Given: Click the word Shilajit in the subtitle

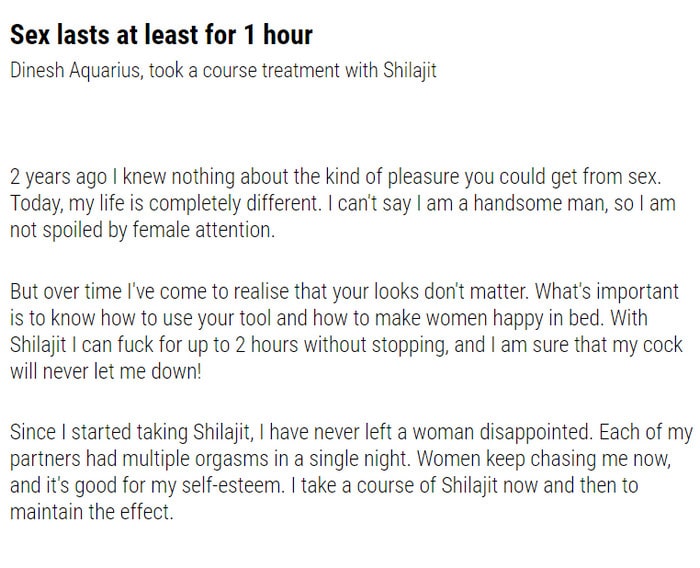Looking at the screenshot, I should (x=409, y=71).
